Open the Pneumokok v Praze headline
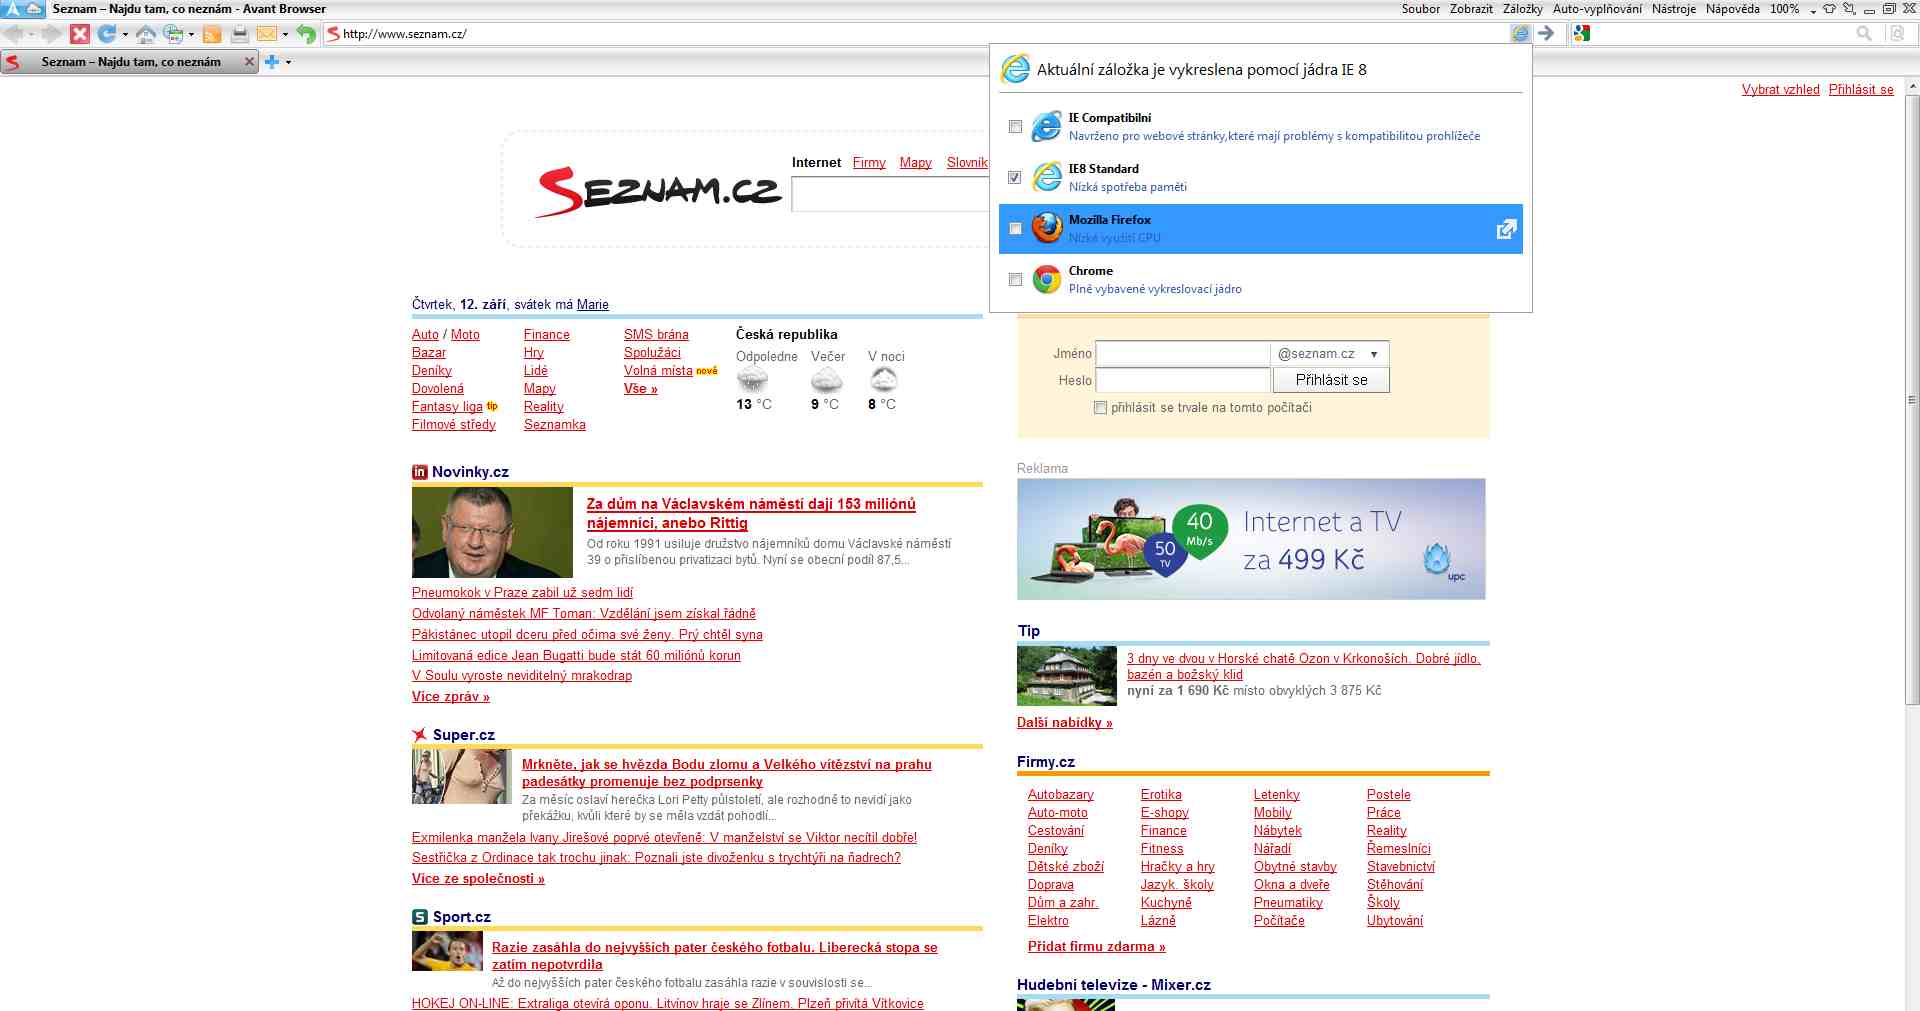Image resolution: width=1920 pixels, height=1011 pixels. (522, 592)
